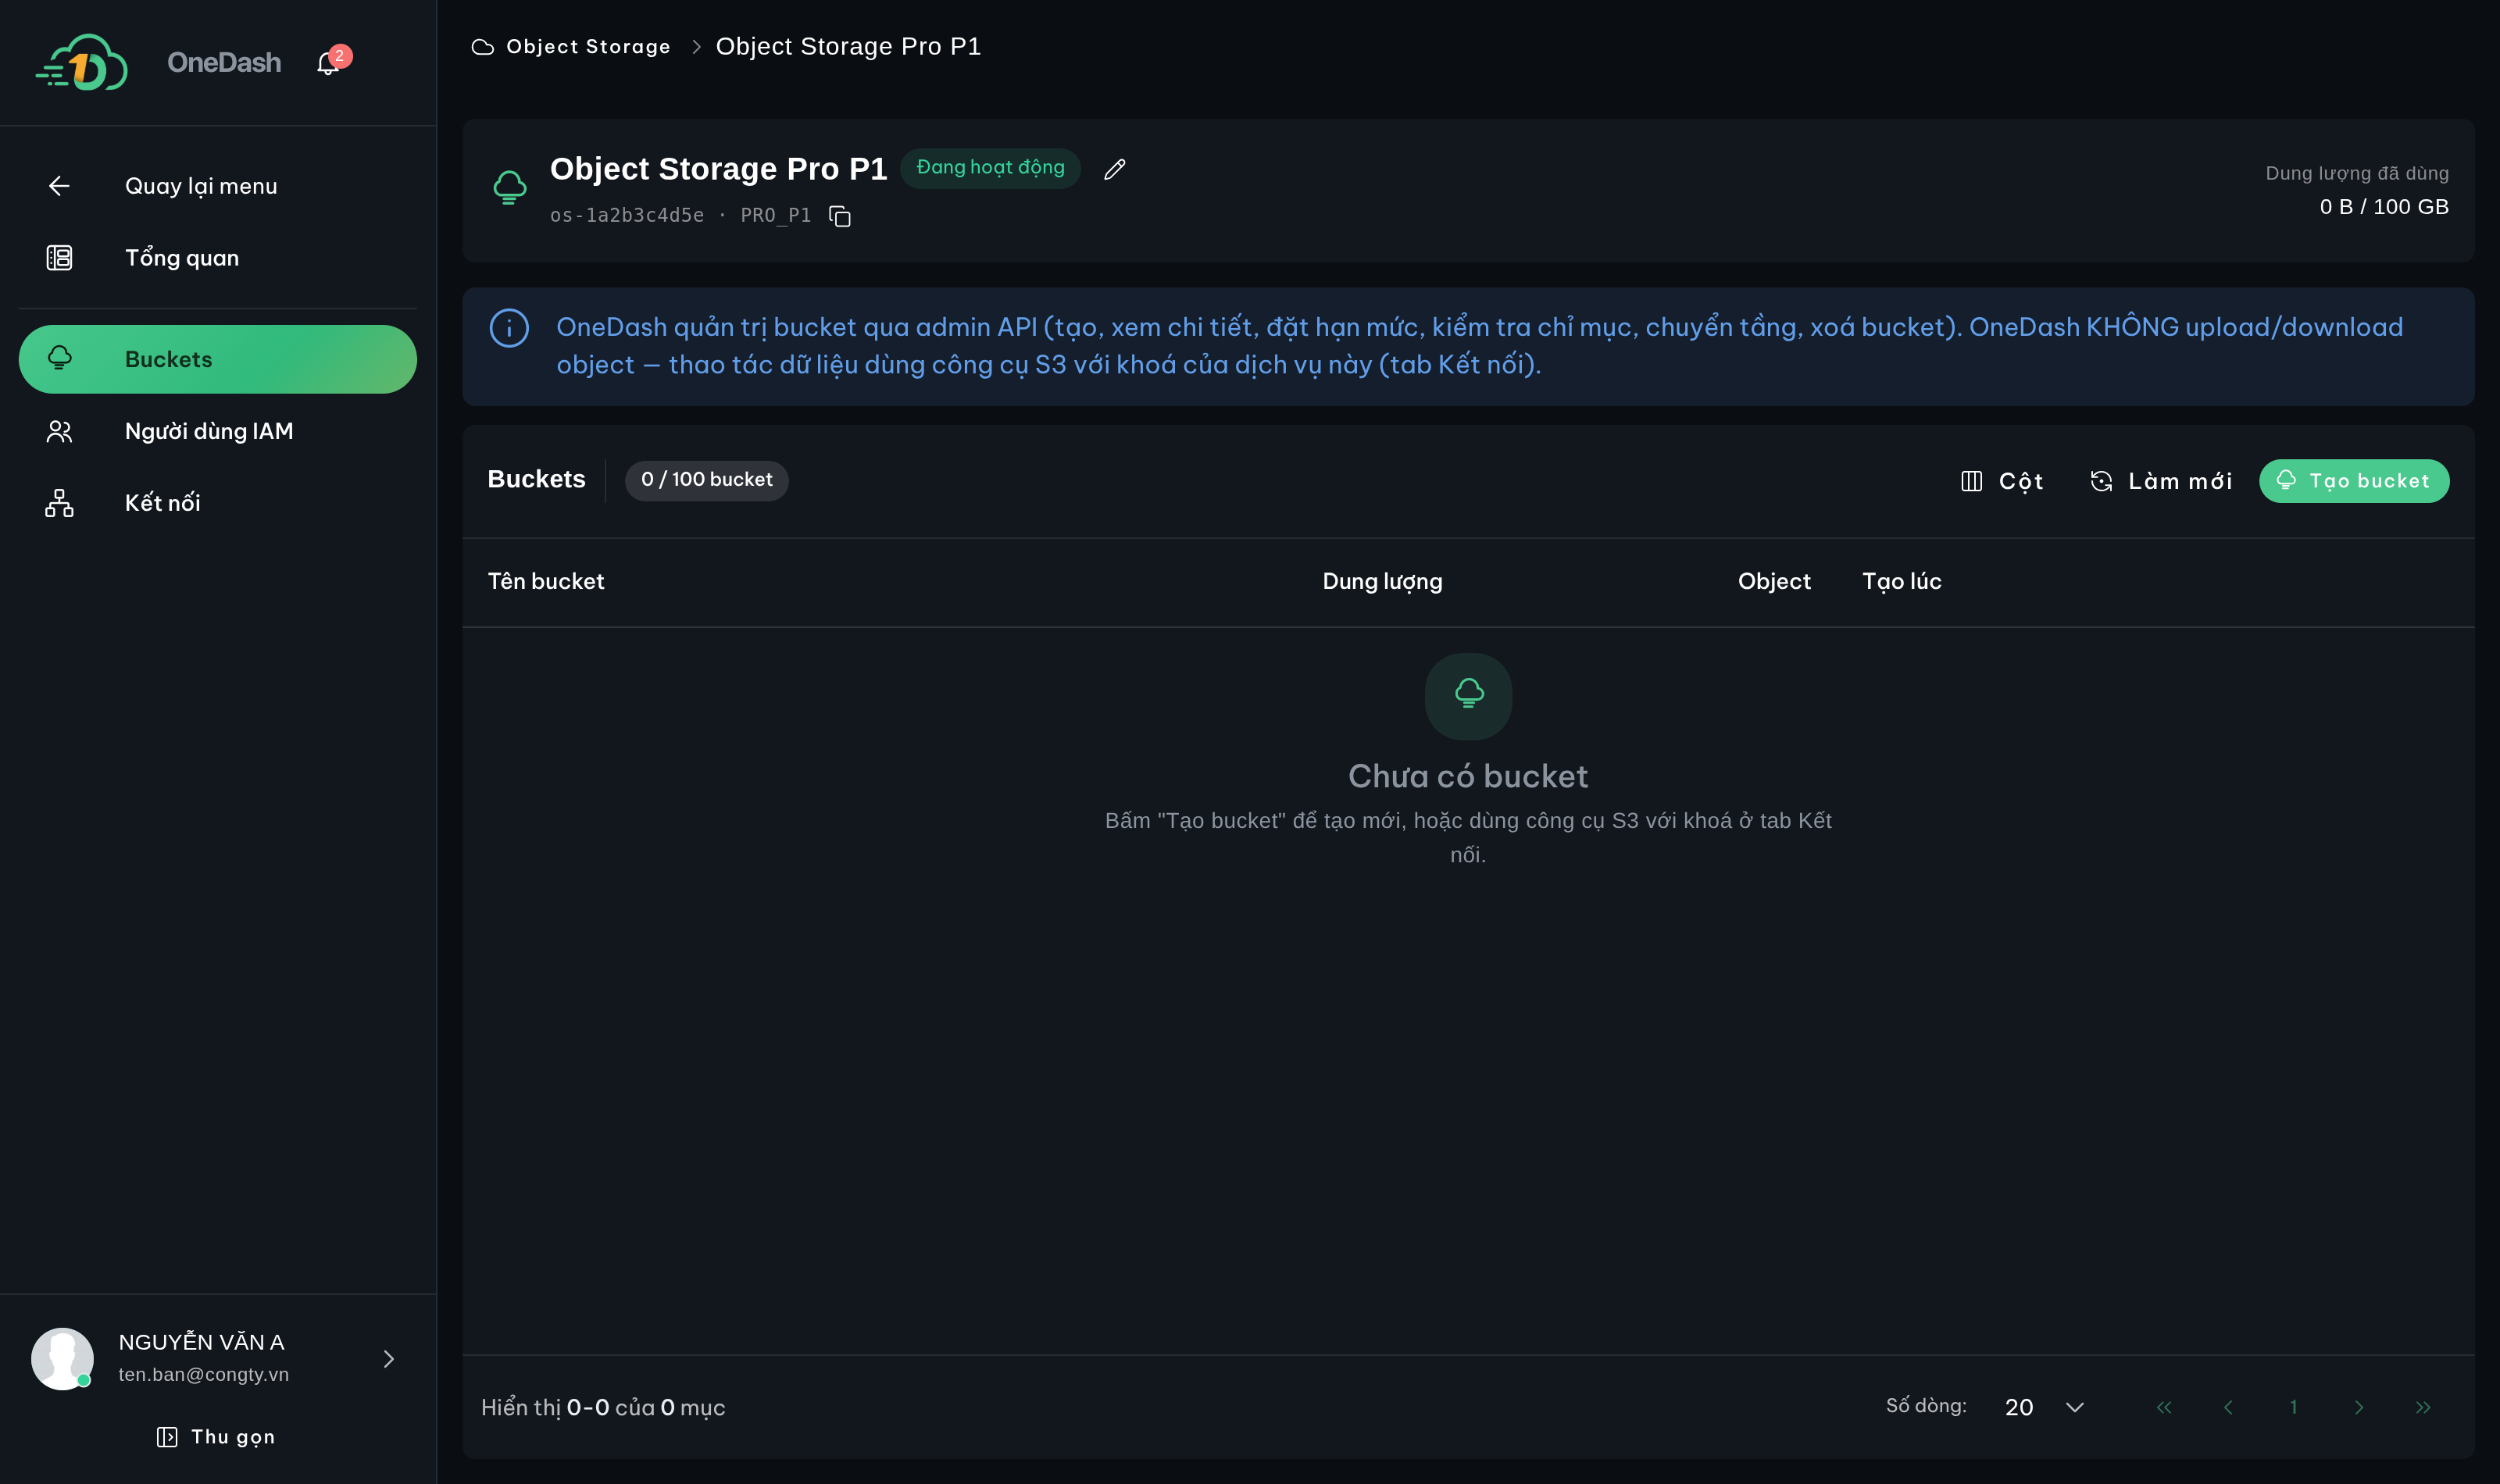Click the OneDash brand name
This screenshot has width=2500, height=1484.
tap(224, 62)
